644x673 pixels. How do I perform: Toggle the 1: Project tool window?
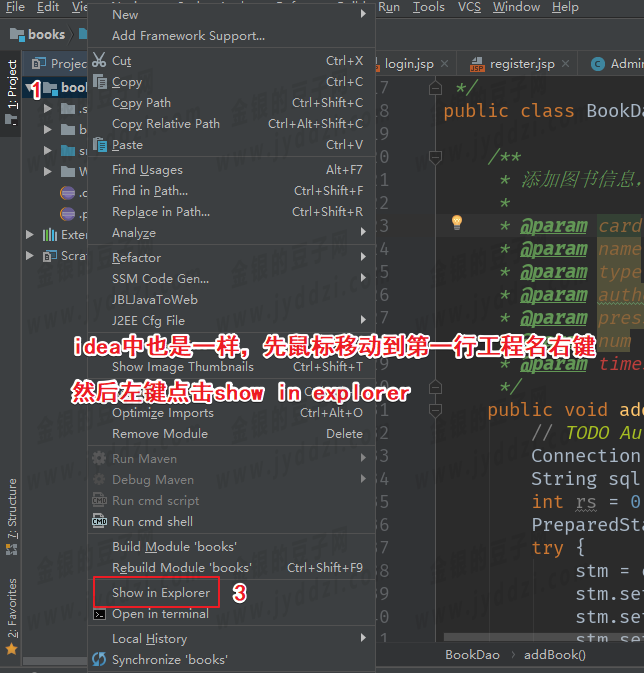(12, 93)
